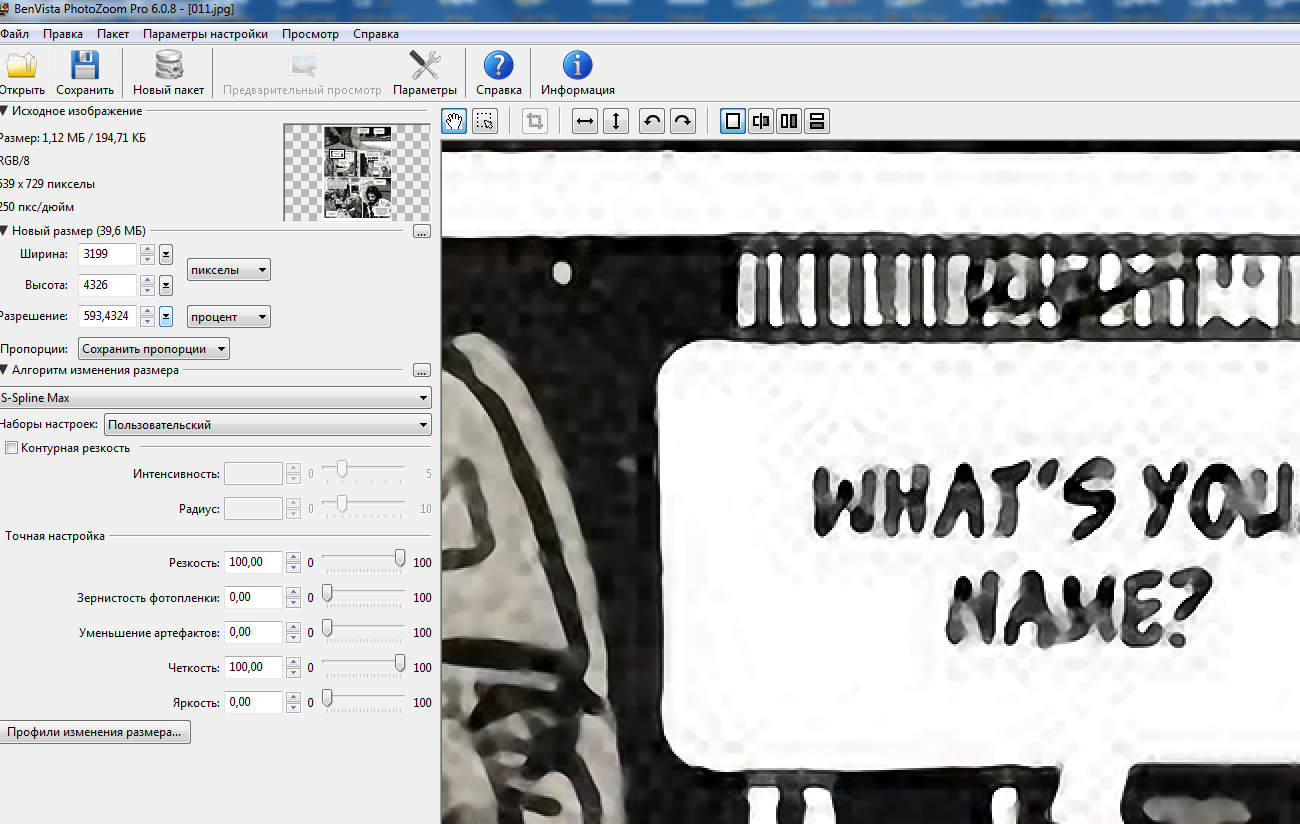Click the Разрешение value input field
This screenshot has width=1300, height=824.
click(107, 316)
